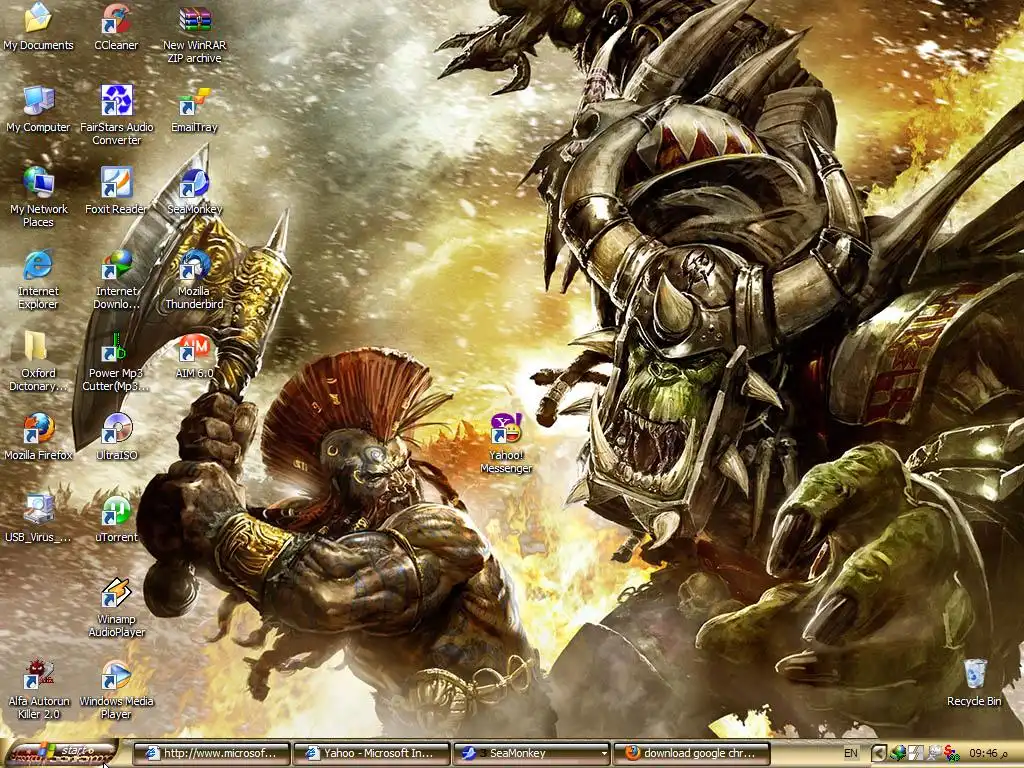Launch Foxit Reader from the desktop
Image resolution: width=1024 pixels, height=768 pixels.
(x=116, y=191)
